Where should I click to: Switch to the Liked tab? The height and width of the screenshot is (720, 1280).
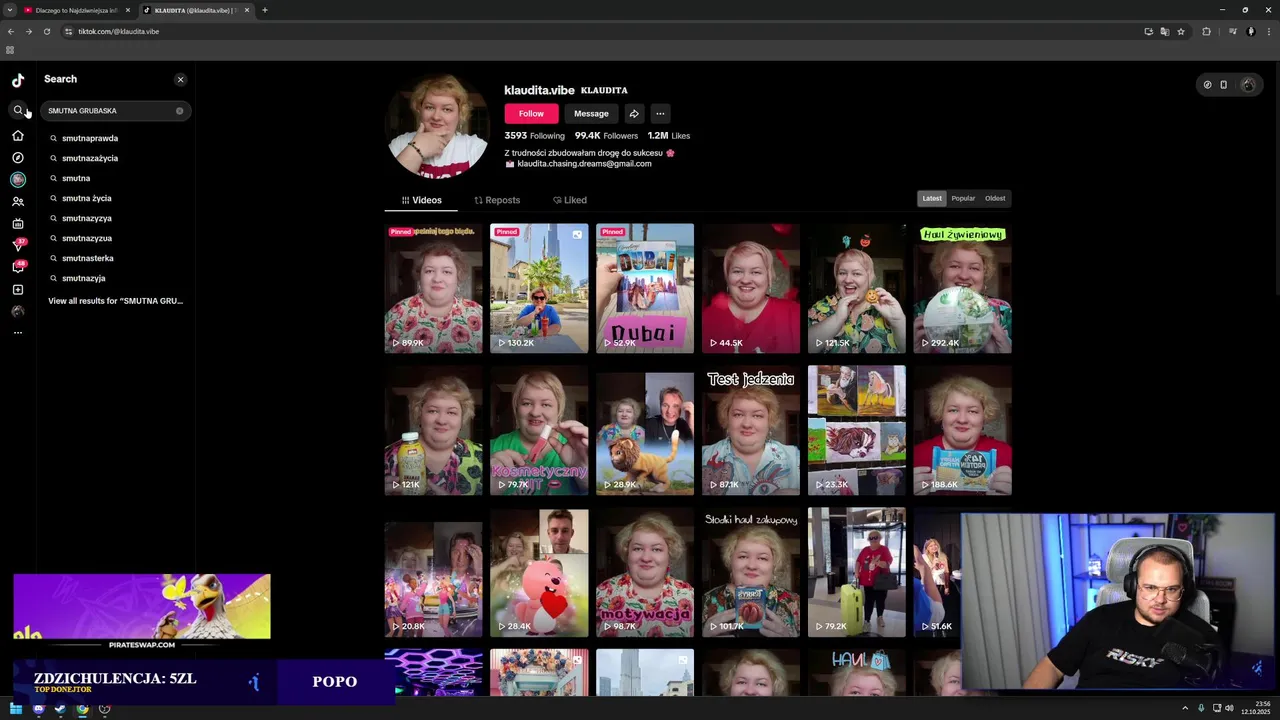(570, 200)
